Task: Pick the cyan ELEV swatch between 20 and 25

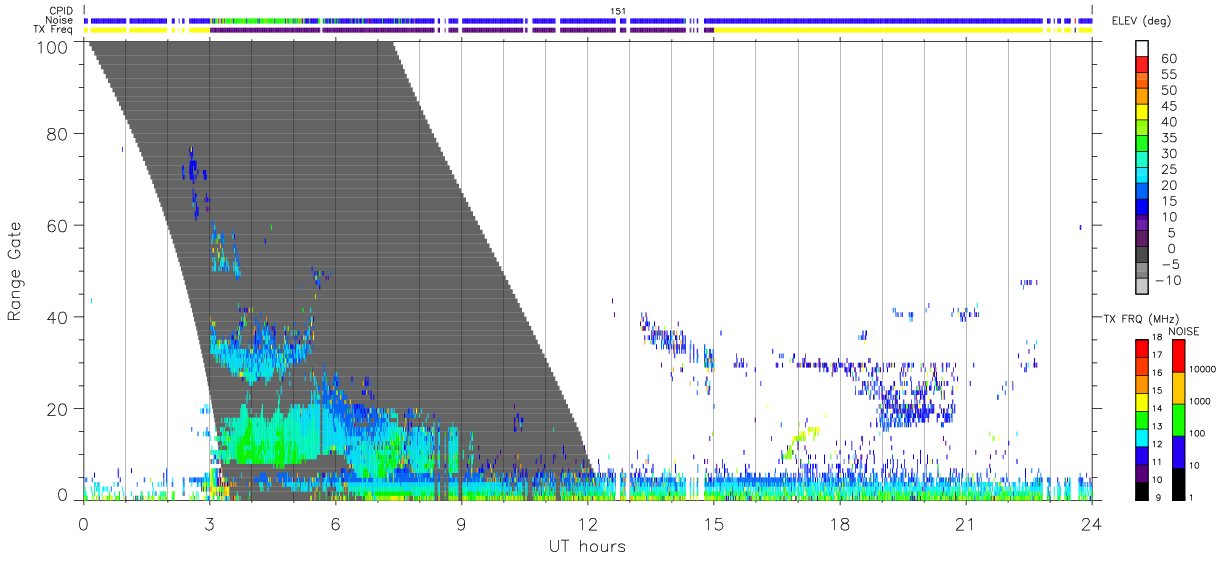Action: click(x=1144, y=177)
